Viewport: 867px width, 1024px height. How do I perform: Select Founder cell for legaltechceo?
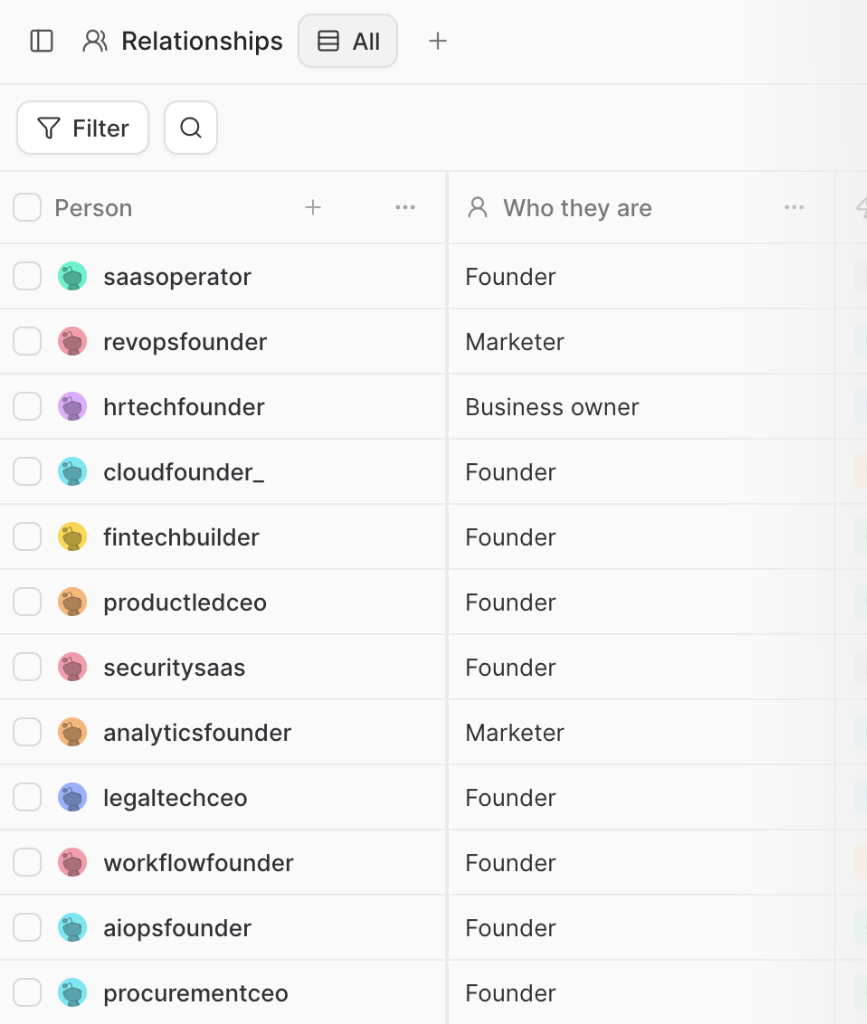tap(641, 797)
